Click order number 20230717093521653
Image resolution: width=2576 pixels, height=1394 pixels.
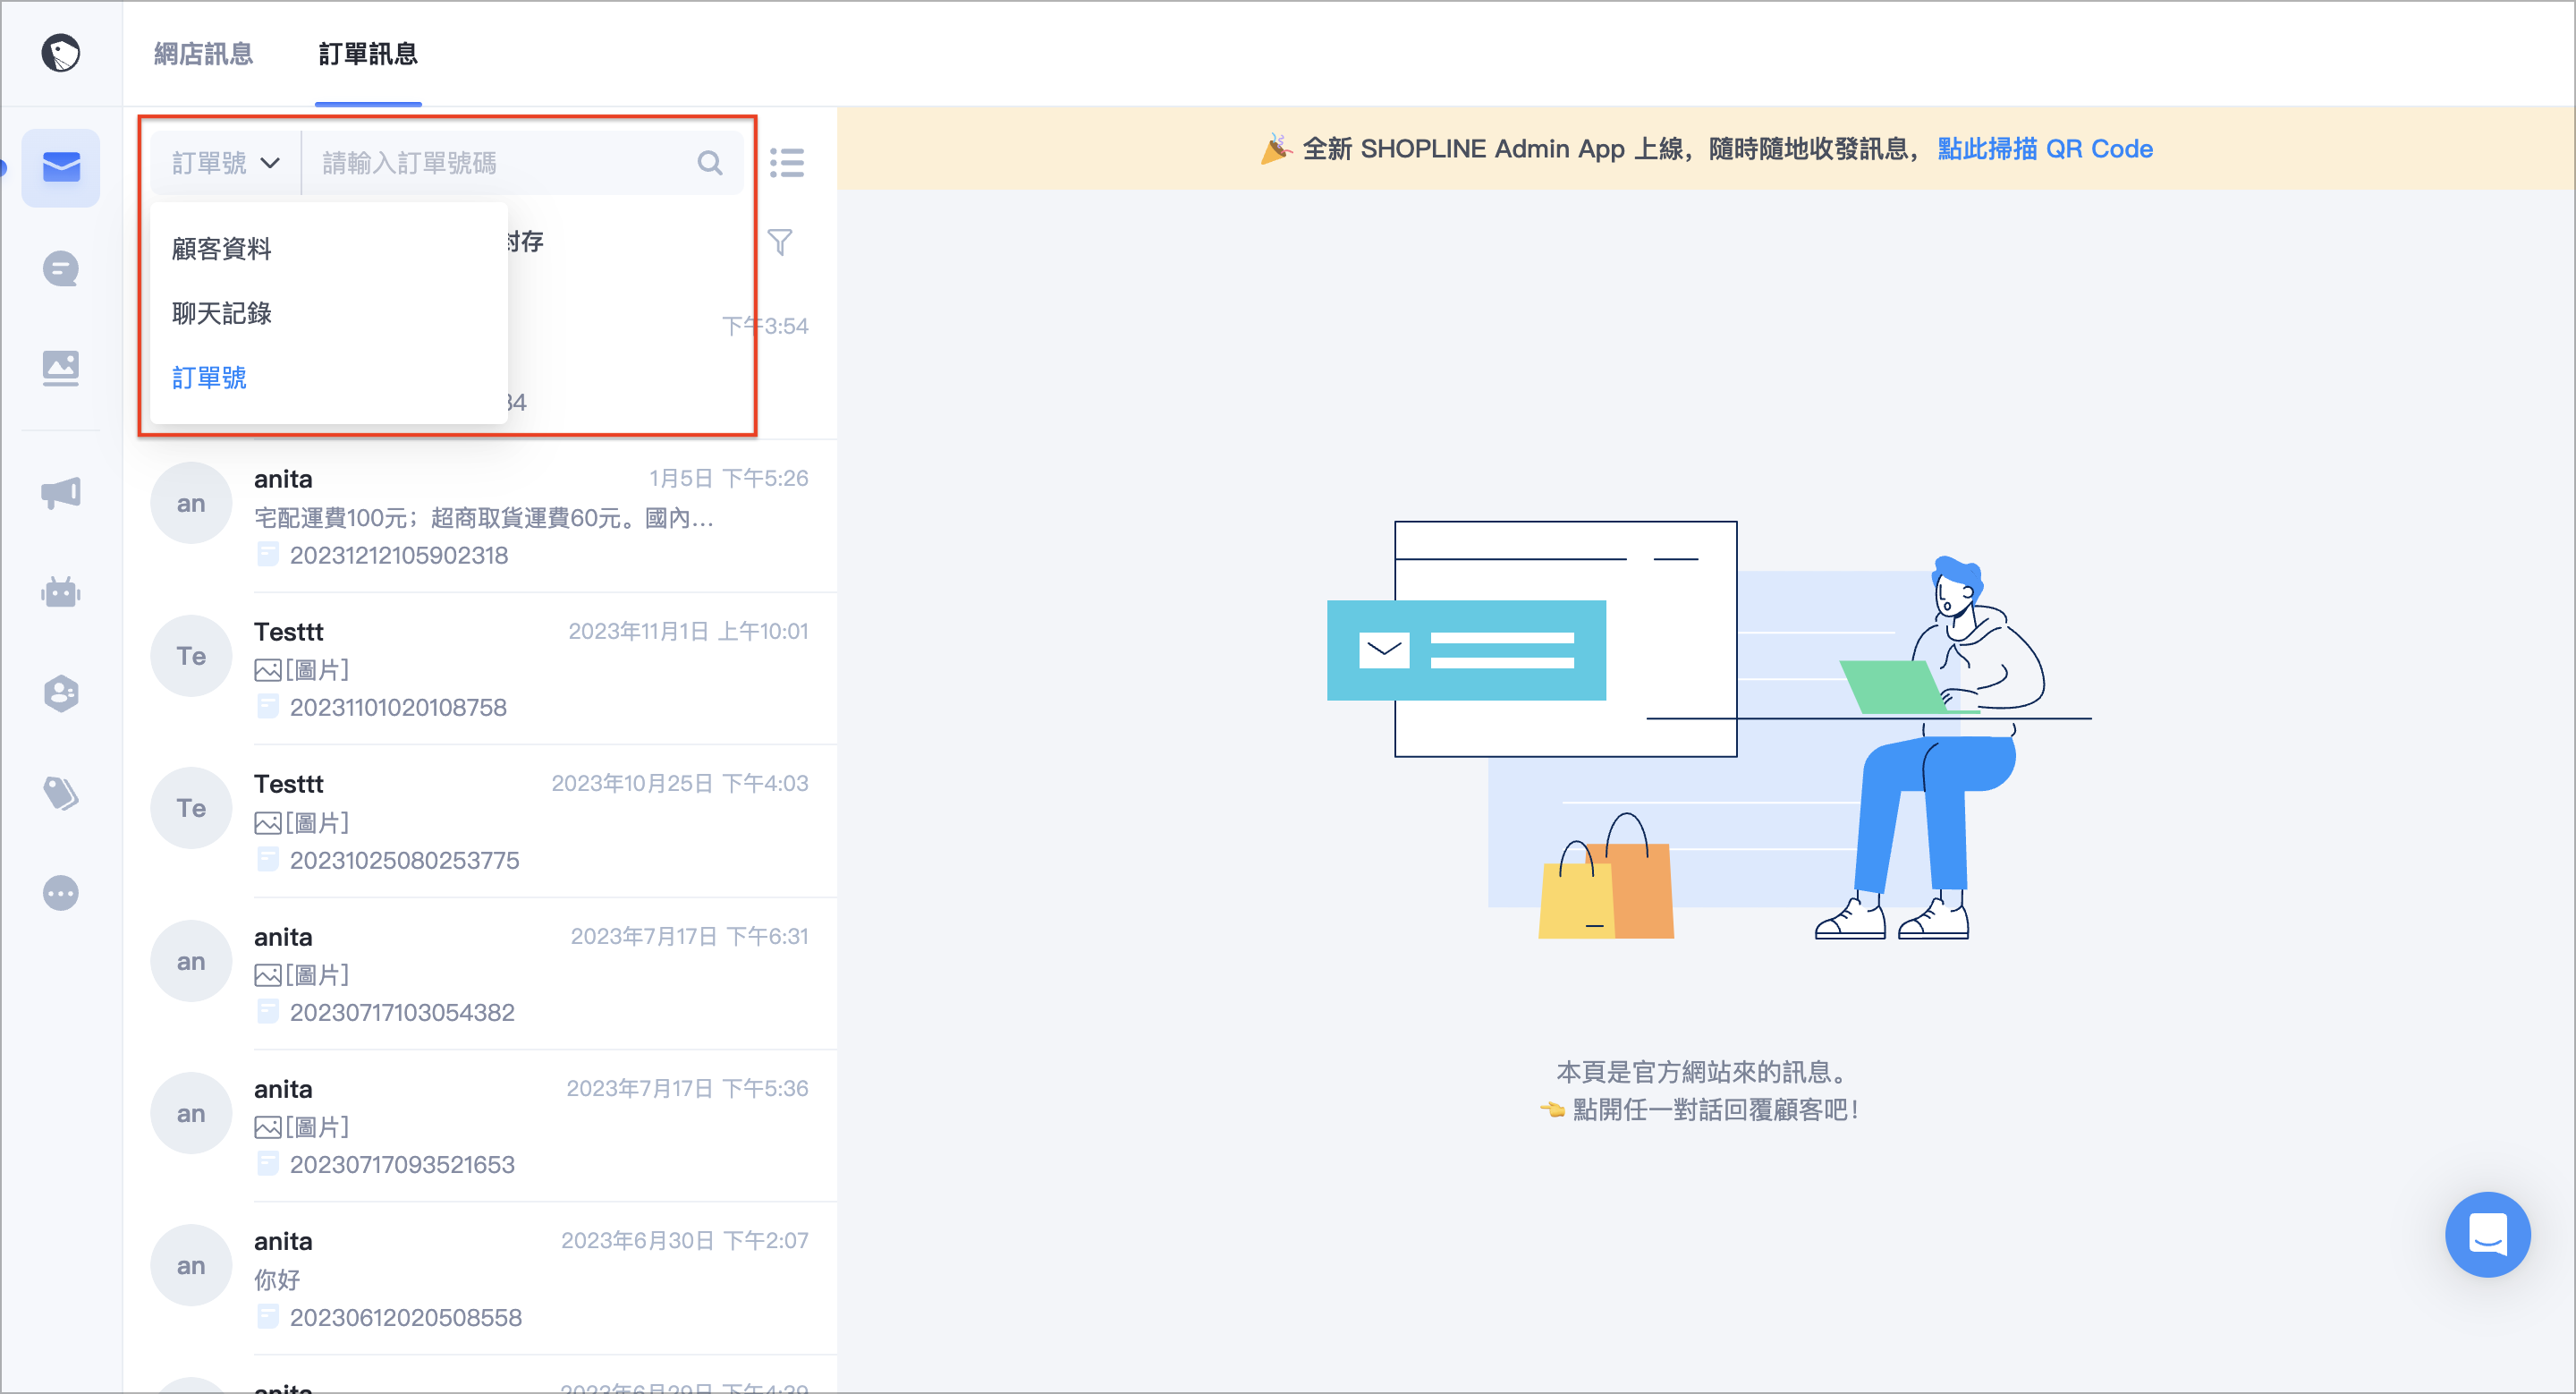point(402,1164)
